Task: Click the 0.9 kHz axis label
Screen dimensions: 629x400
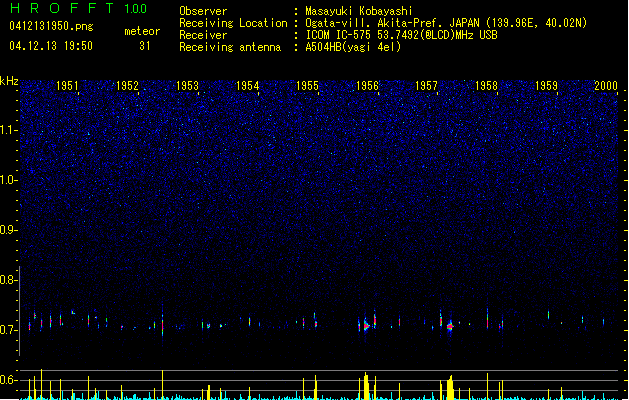Action: click(8, 230)
